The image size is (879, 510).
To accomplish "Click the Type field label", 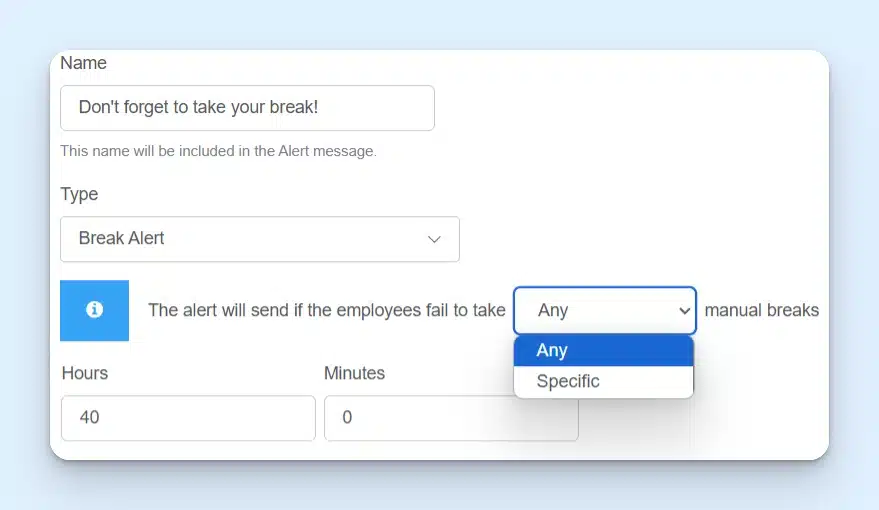I will point(79,194).
